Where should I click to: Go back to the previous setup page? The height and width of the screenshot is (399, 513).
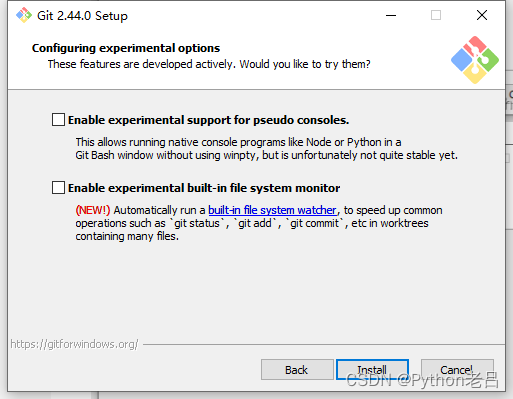(x=297, y=369)
